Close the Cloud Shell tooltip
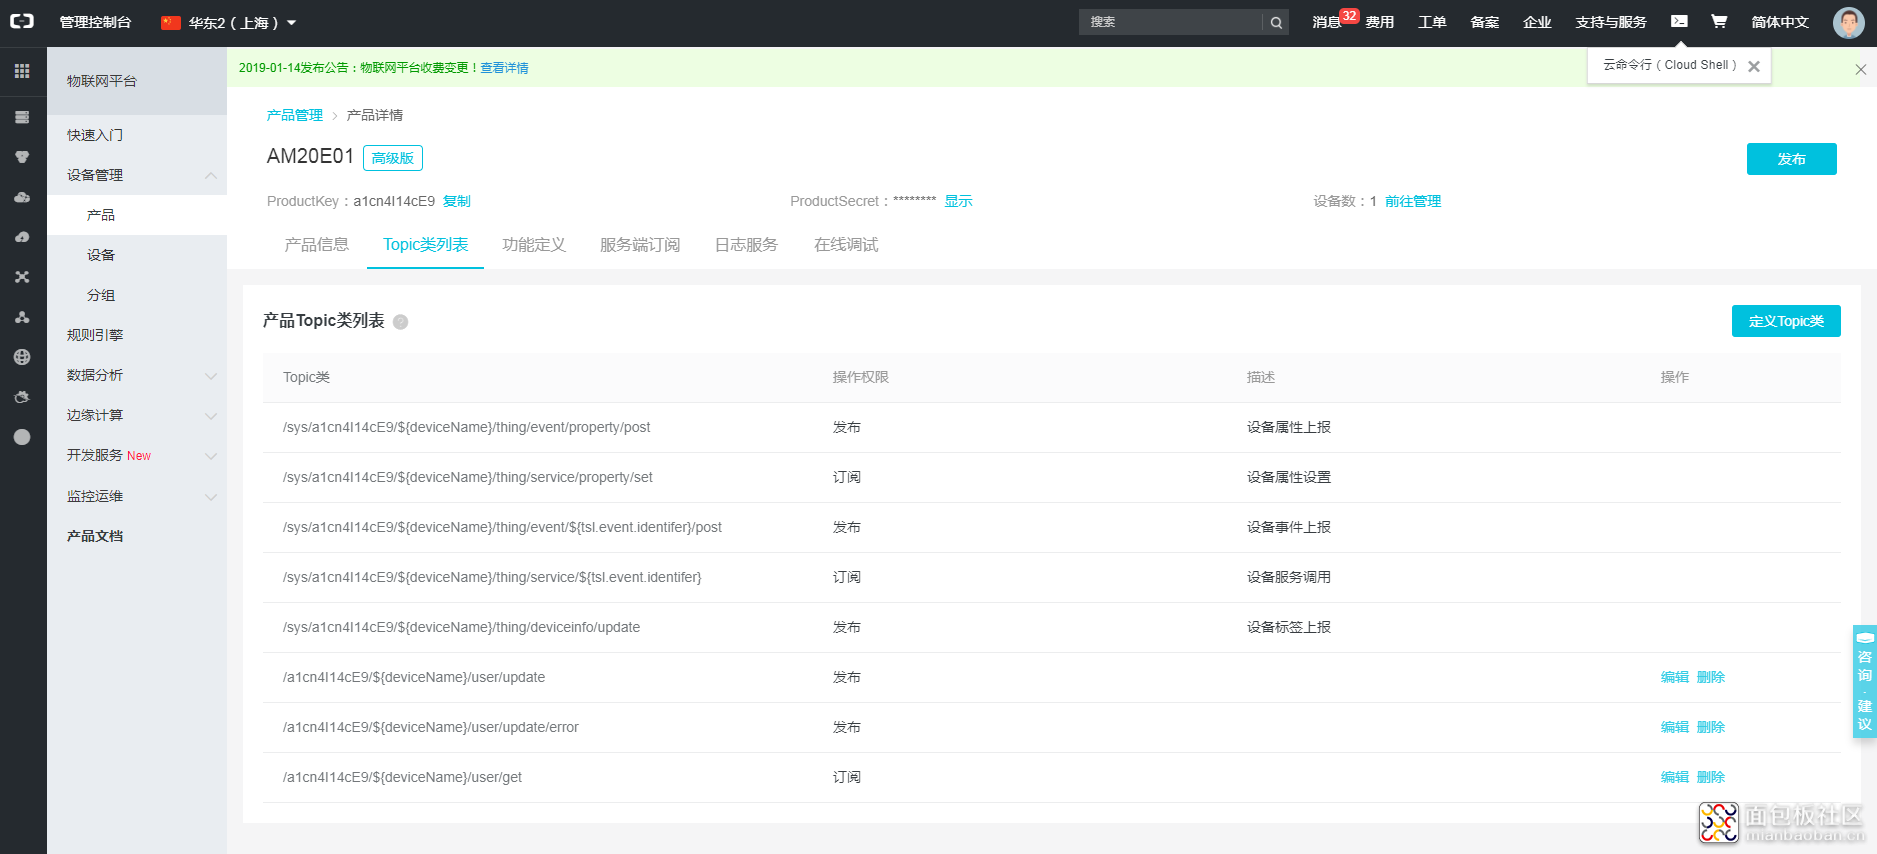Viewport: 1877px width, 854px height. [1754, 66]
